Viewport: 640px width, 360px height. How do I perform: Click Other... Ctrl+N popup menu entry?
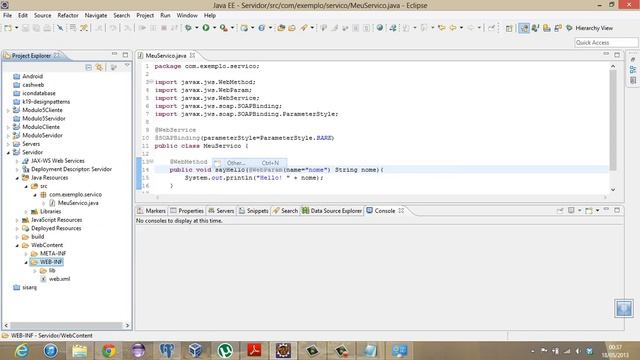[x=249, y=163]
